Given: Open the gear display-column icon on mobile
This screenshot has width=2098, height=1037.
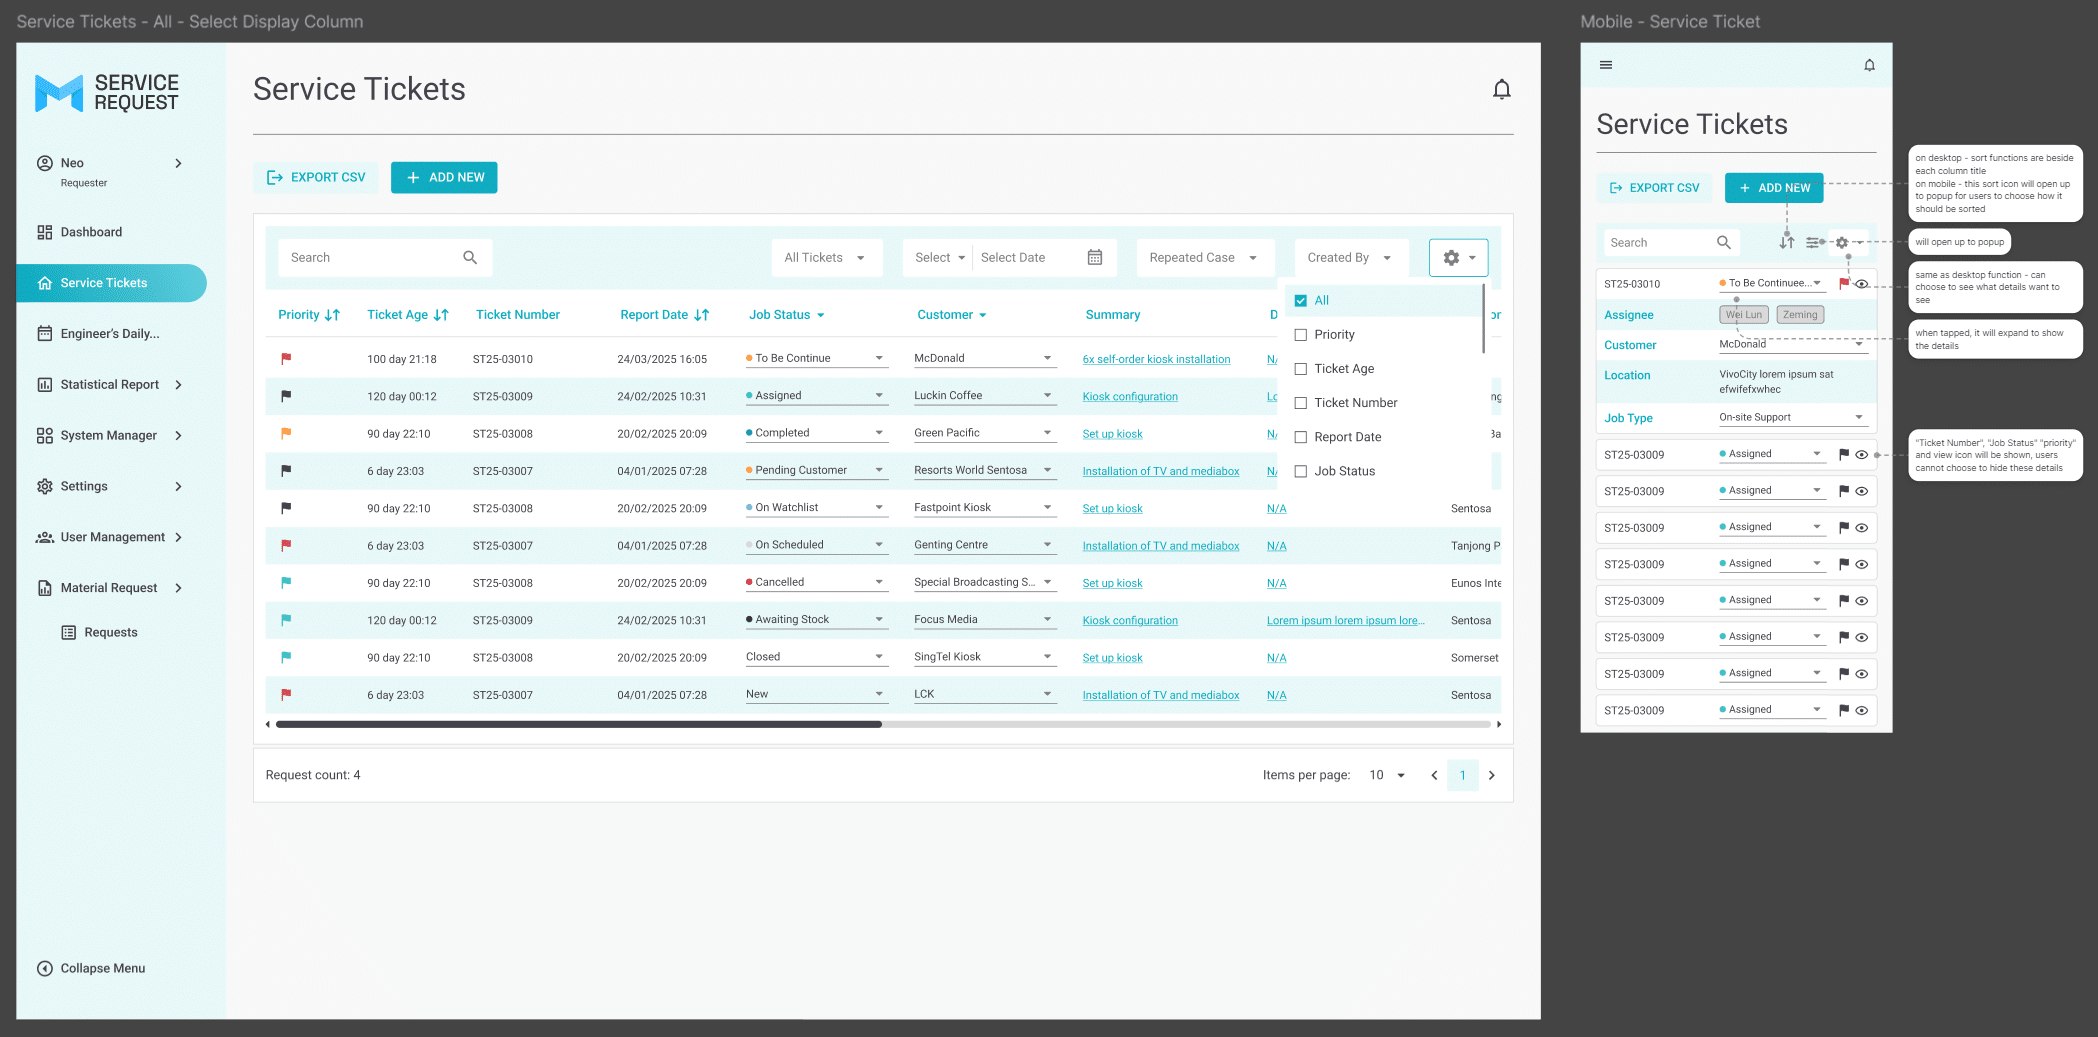Looking at the screenshot, I should [1842, 242].
